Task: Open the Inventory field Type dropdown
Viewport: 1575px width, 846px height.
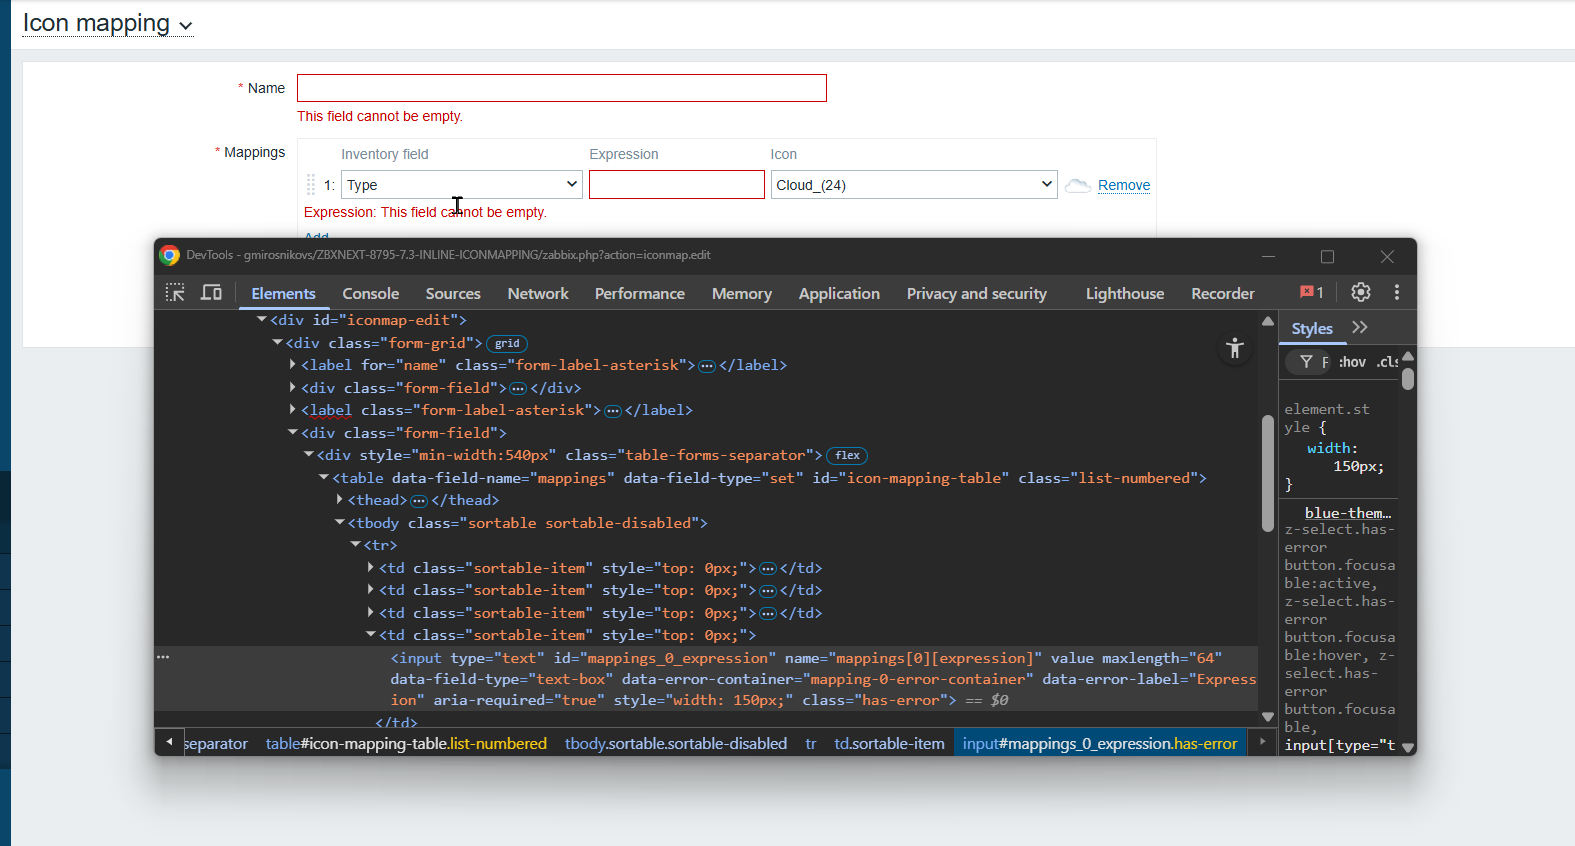Action: 461,185
